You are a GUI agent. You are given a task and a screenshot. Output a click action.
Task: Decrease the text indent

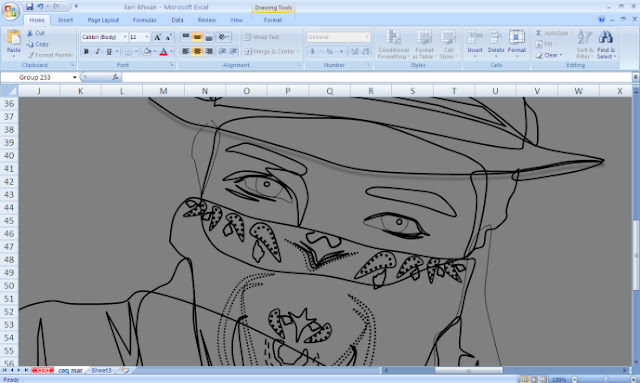[x=222, y=51]
